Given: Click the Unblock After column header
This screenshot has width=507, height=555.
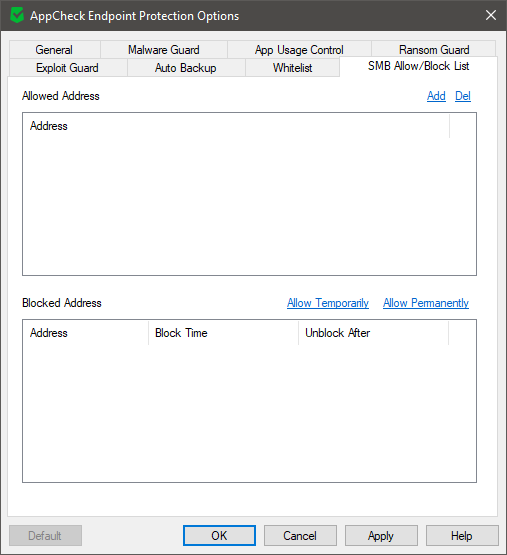Looking at the screenshot, I should 374,333.
